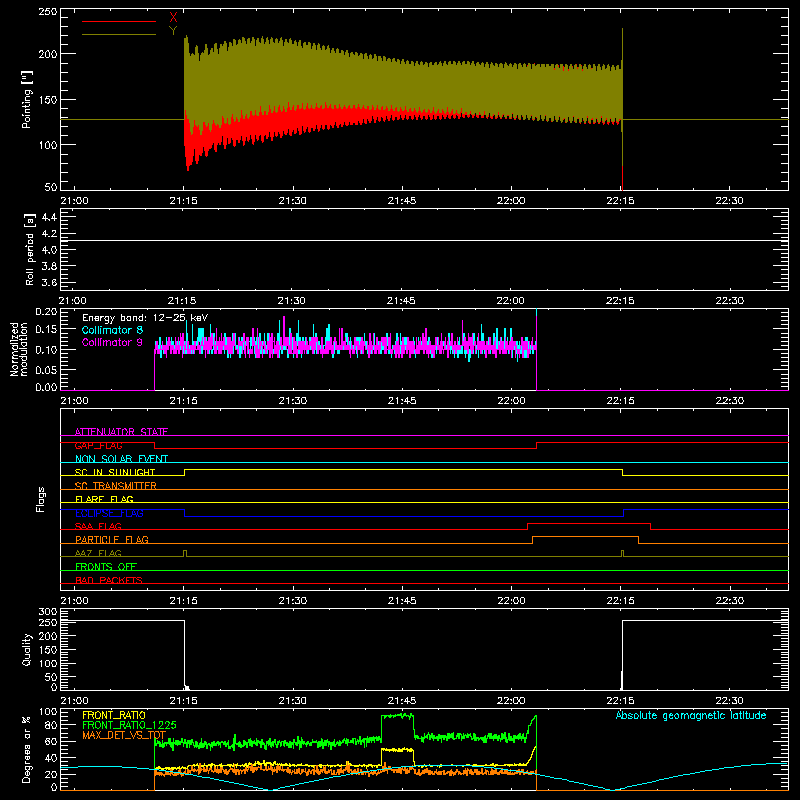Select the 'Energy band: 12-25 keV' annotation
800x800 pixels.
point(145,318)
